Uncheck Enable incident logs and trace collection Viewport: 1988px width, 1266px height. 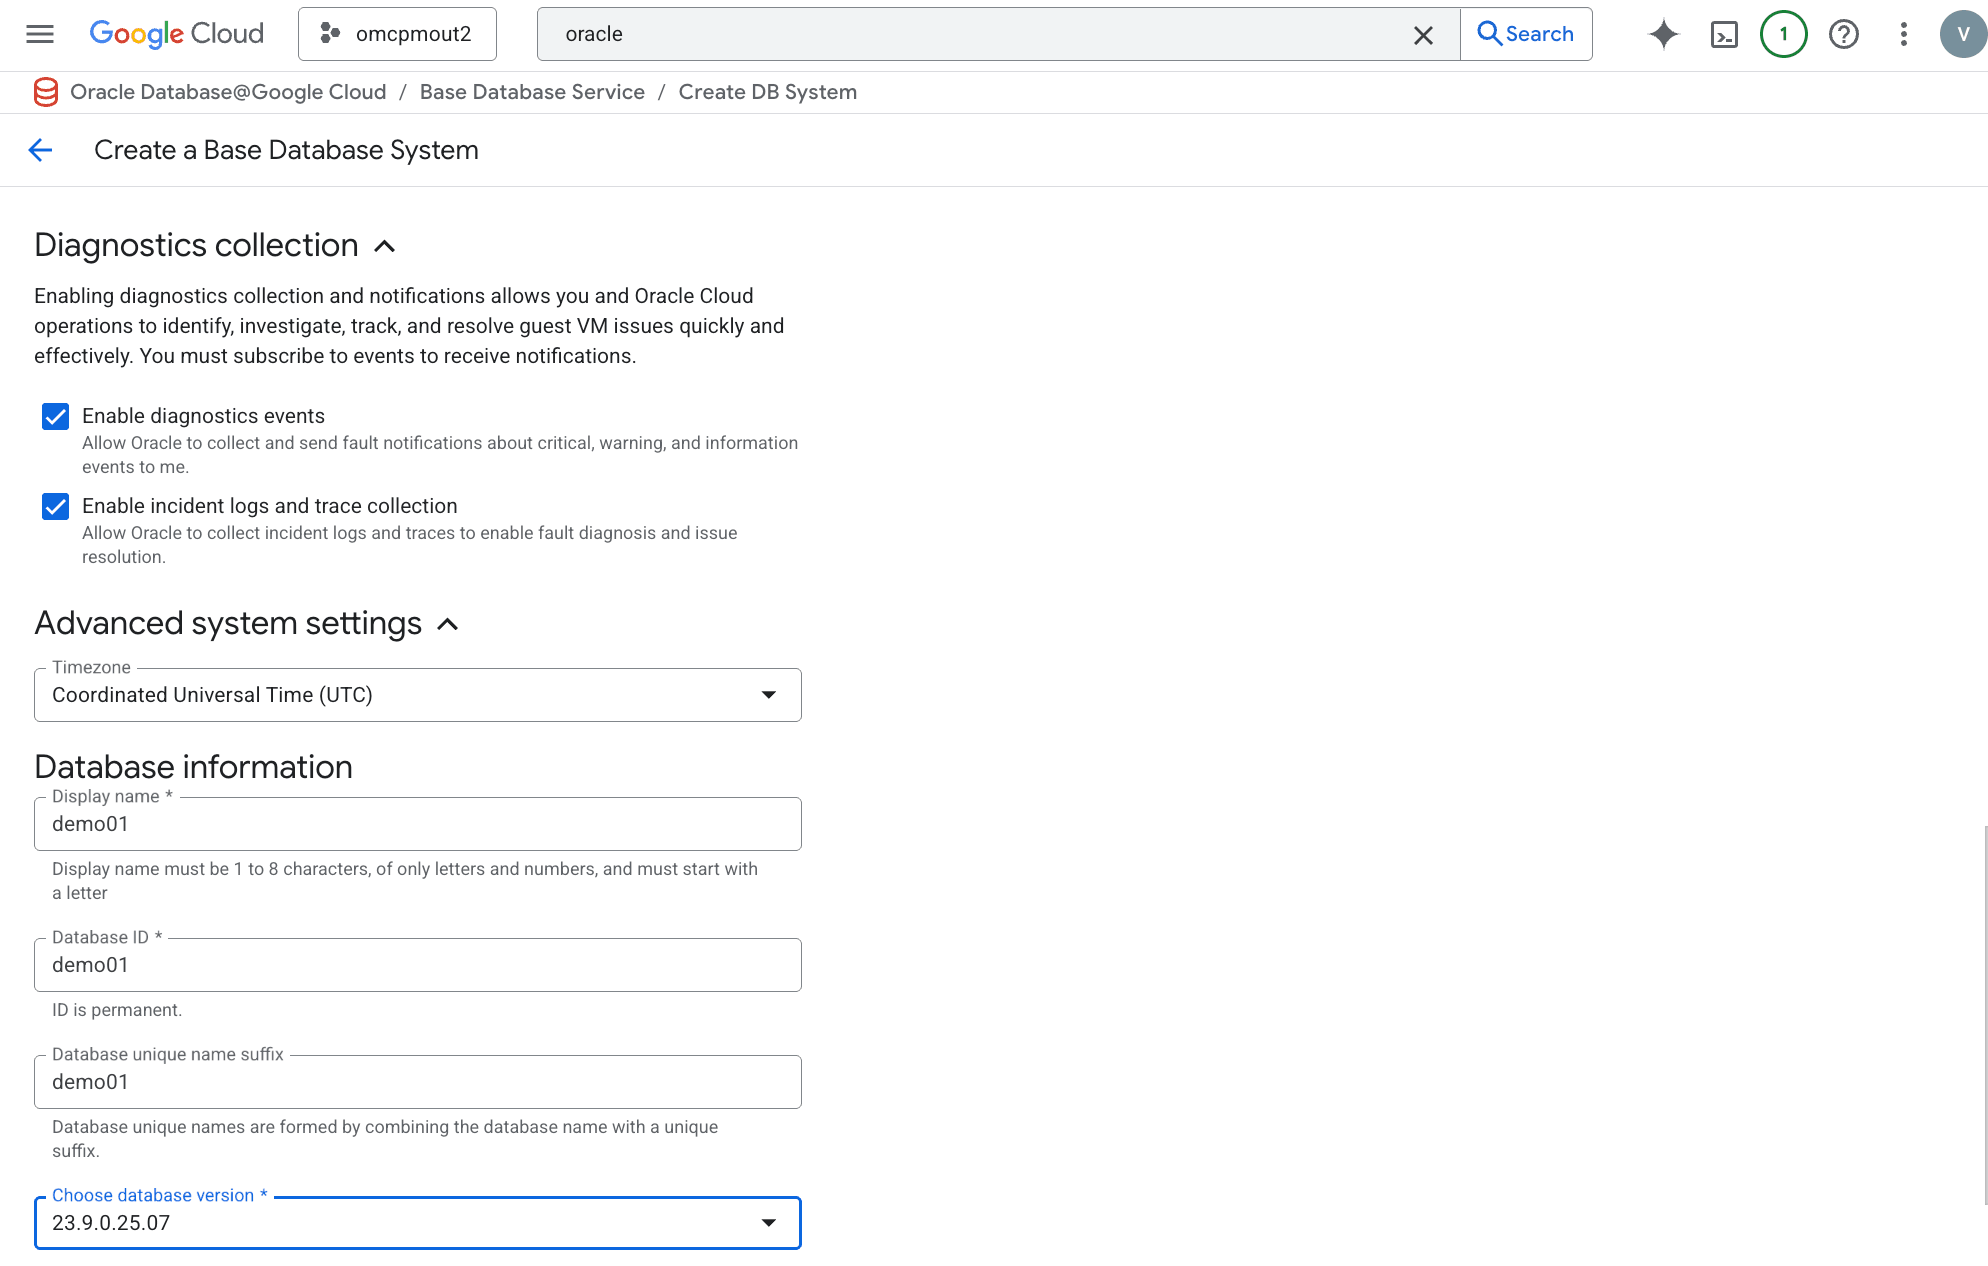coord(55,507)
